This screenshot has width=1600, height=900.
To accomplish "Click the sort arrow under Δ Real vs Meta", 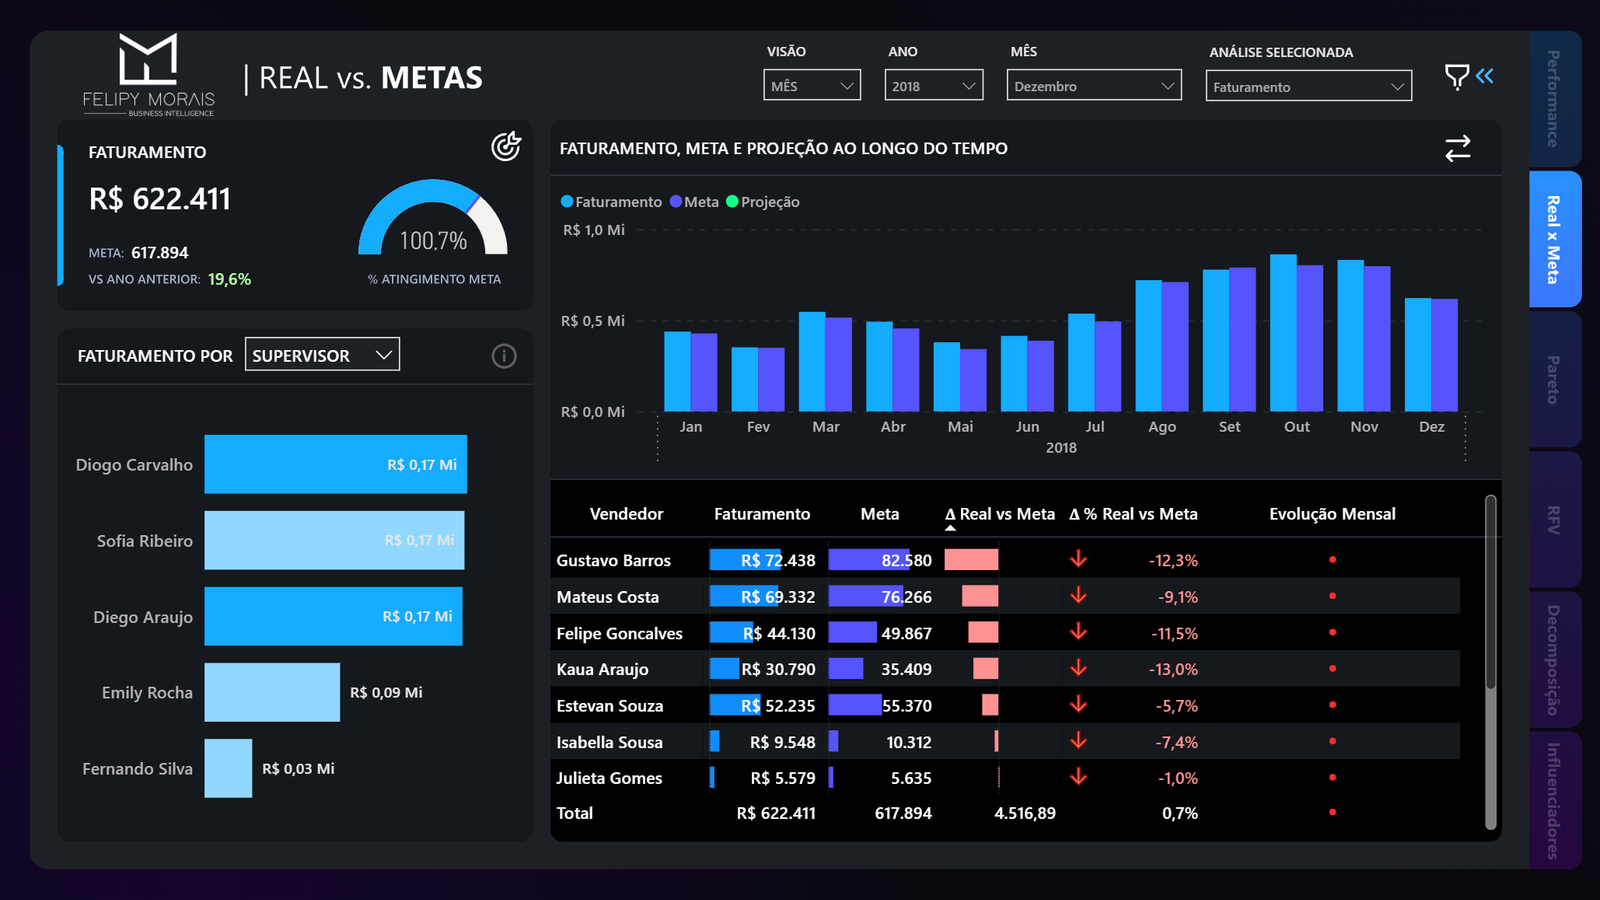I will tap(950, 528).
